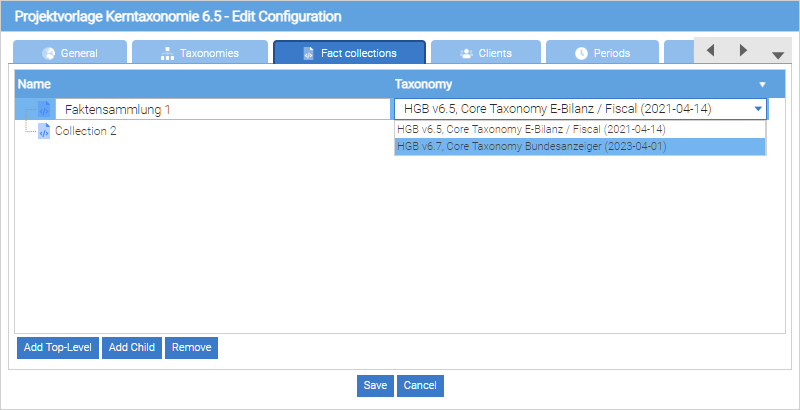Save the configuration
The height and width of the screenshot is (410, 800).
tap(375, 385)
